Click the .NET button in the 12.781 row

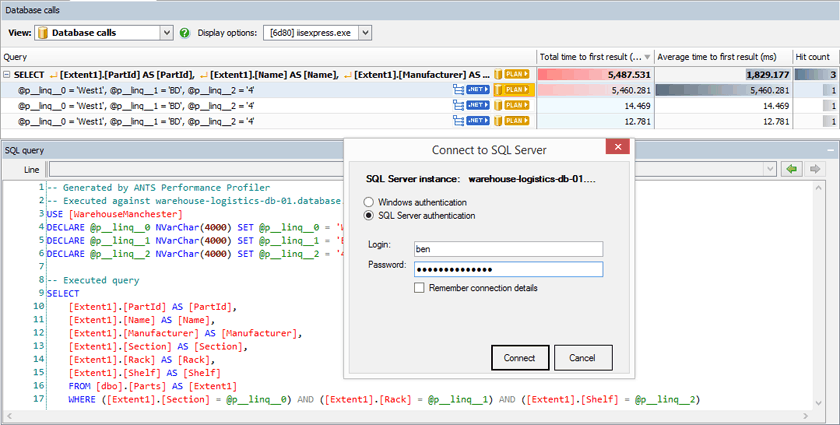click(478, 121)
